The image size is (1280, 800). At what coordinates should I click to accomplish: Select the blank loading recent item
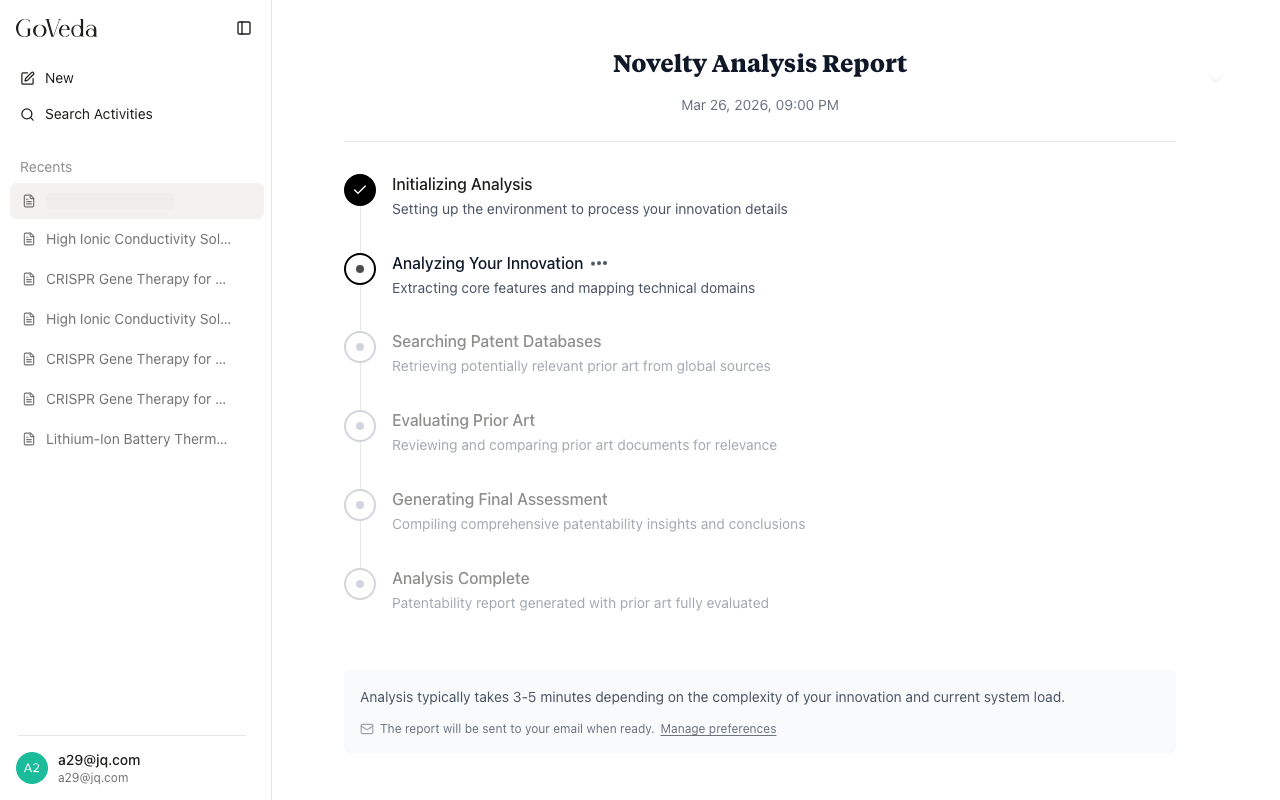click(137, 201)
